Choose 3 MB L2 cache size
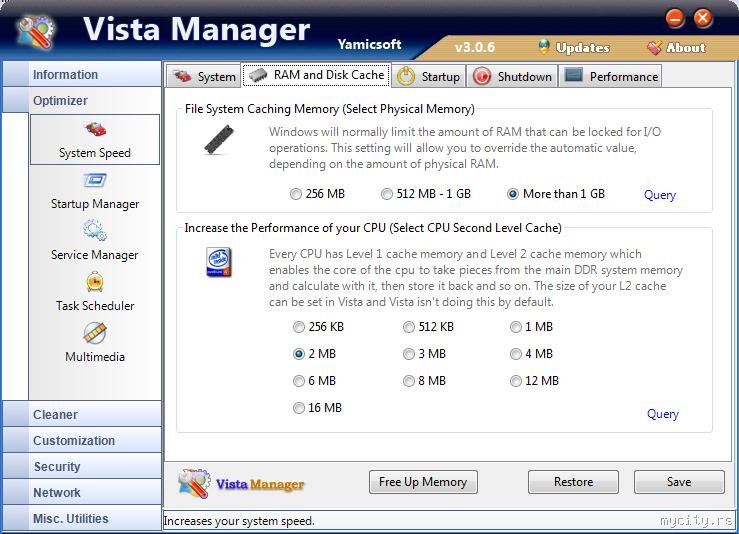739x534 pixels. pyautogui.click(x=425, y=354)
